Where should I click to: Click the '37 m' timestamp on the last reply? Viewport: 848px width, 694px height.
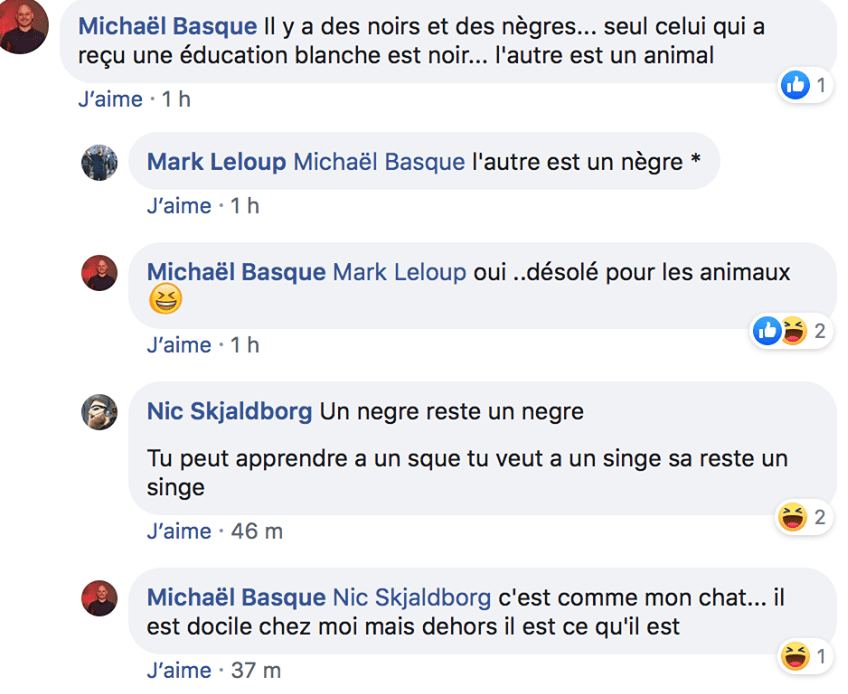(256, 670)
